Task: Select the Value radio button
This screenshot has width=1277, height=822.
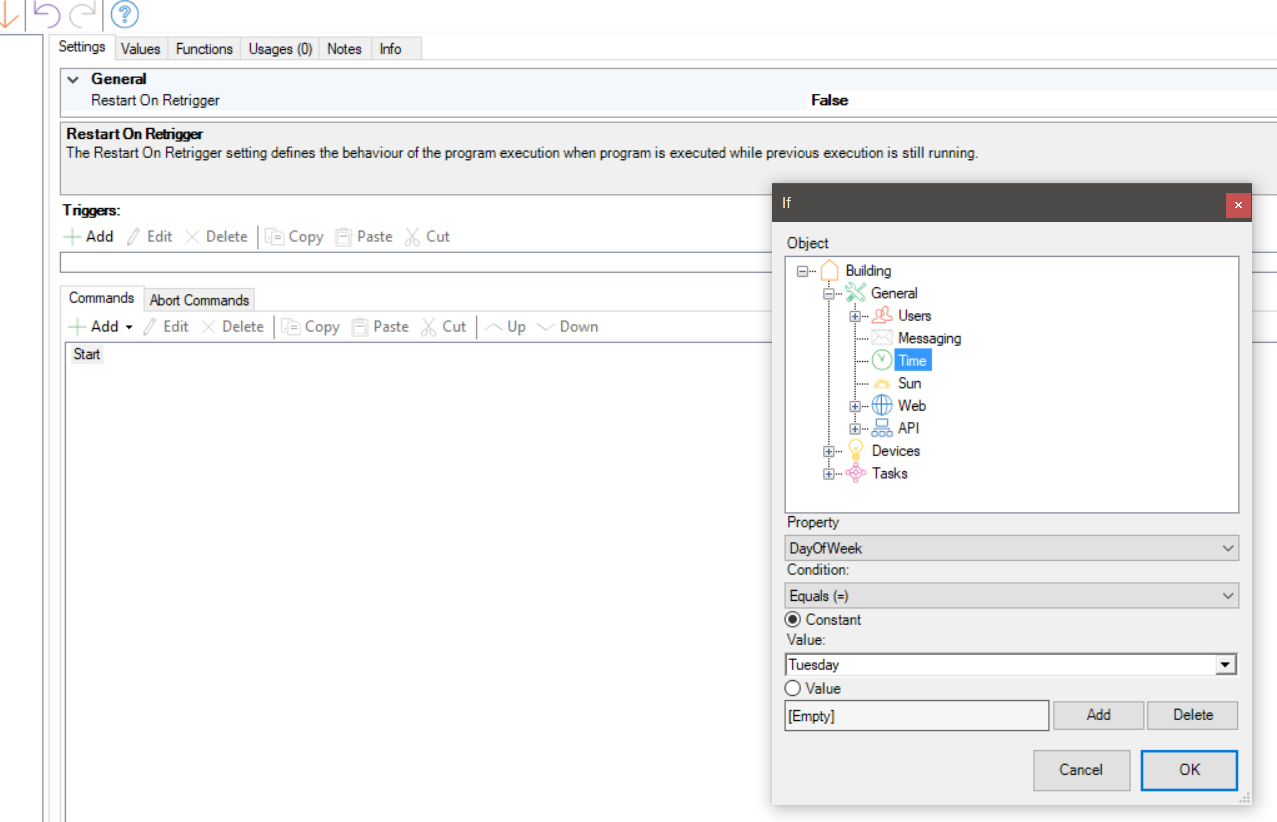Action: pos(794,689)
